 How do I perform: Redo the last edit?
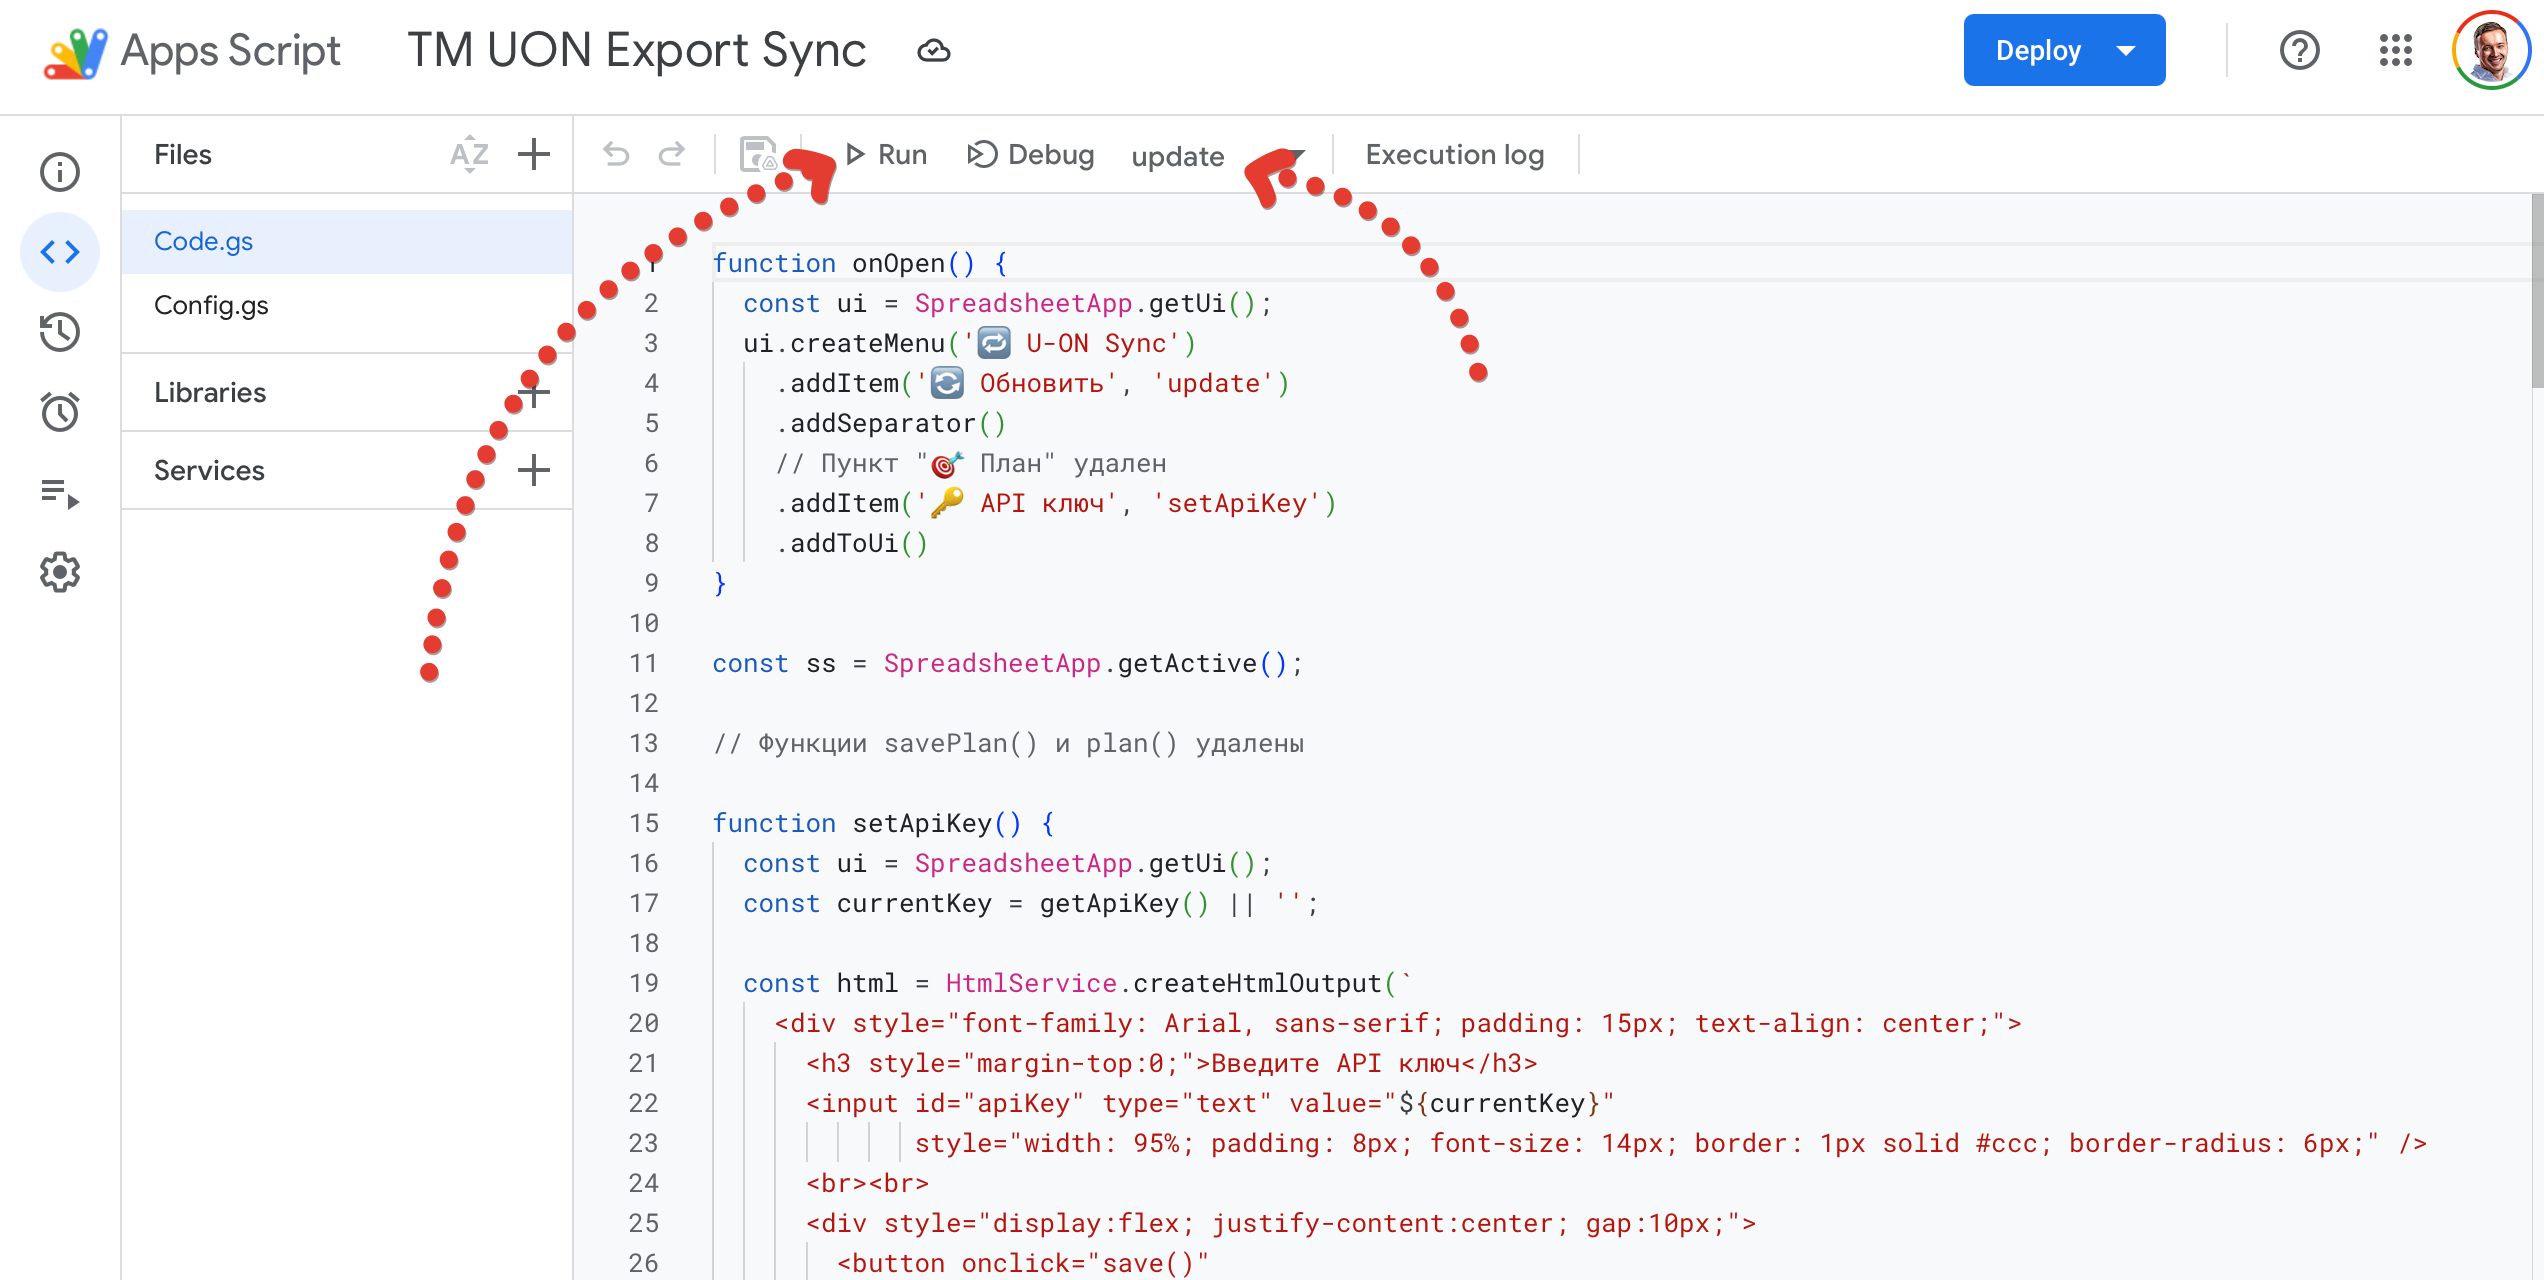point(672,155)
